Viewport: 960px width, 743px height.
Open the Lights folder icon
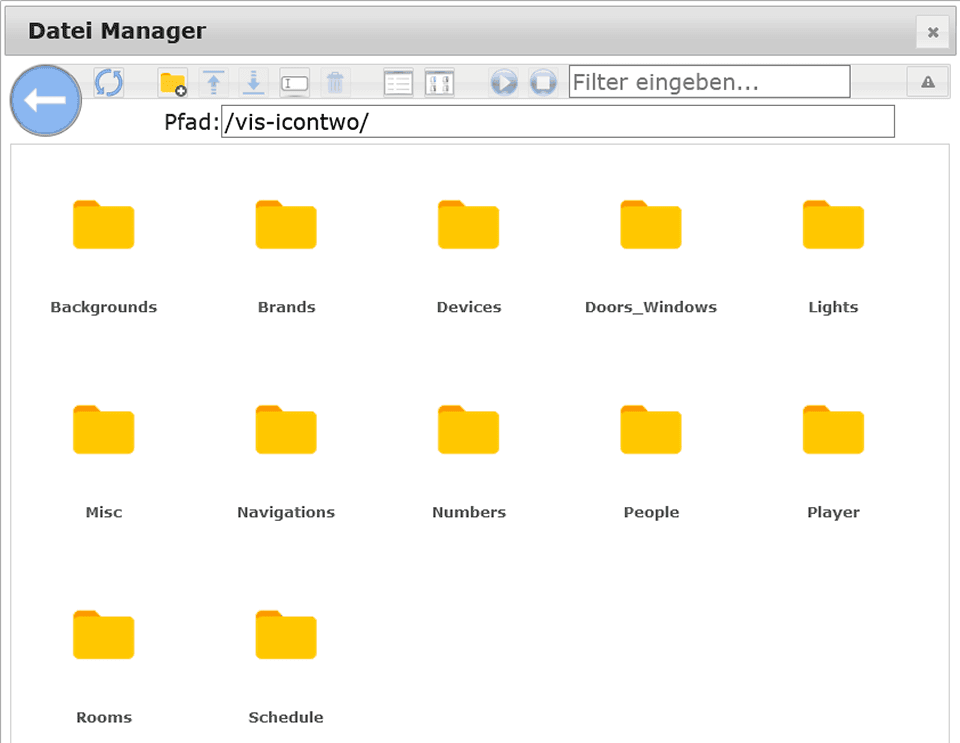[x=833, y=225]
